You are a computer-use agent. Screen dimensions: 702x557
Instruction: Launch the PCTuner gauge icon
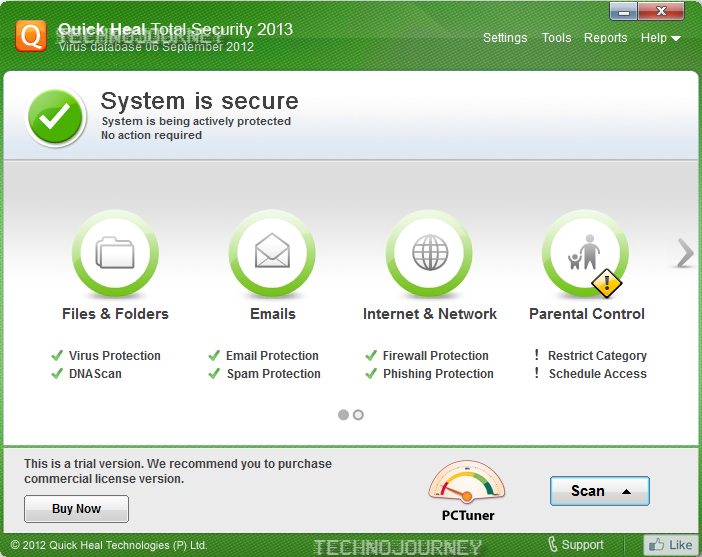pos(467,482)
